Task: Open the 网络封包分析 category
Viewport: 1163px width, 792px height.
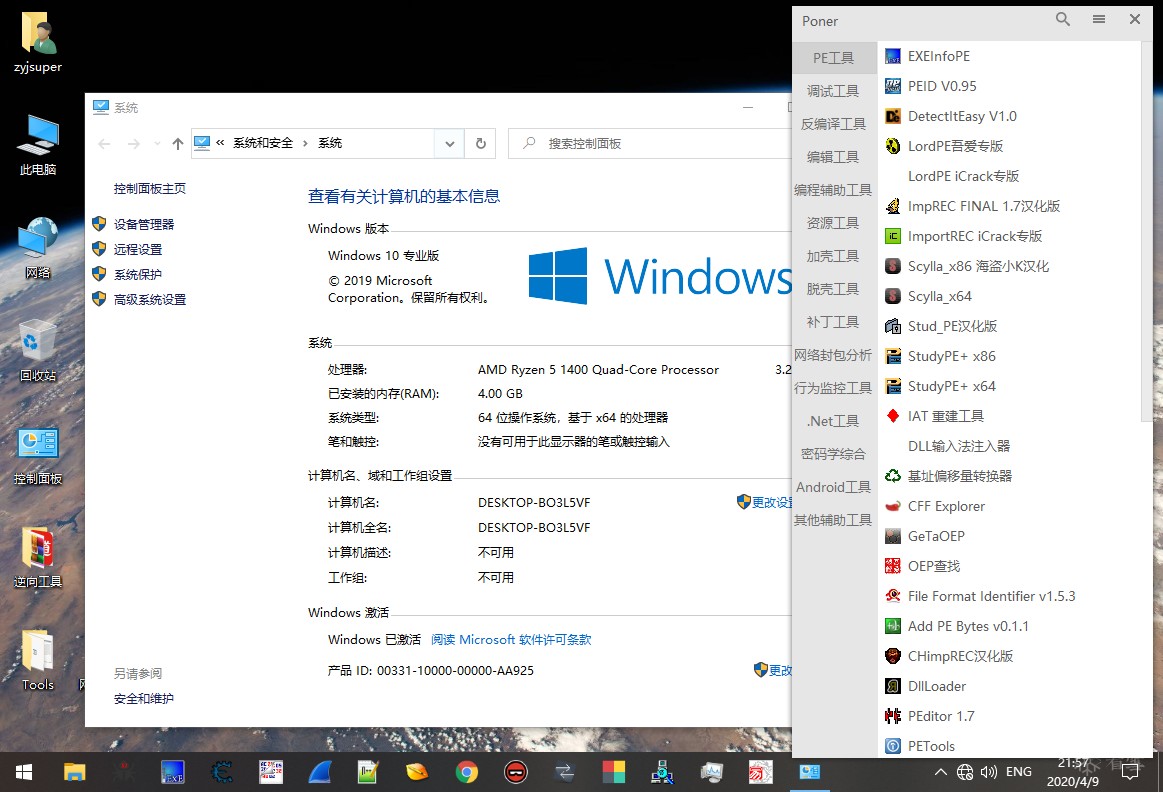Action: (834, 355)
